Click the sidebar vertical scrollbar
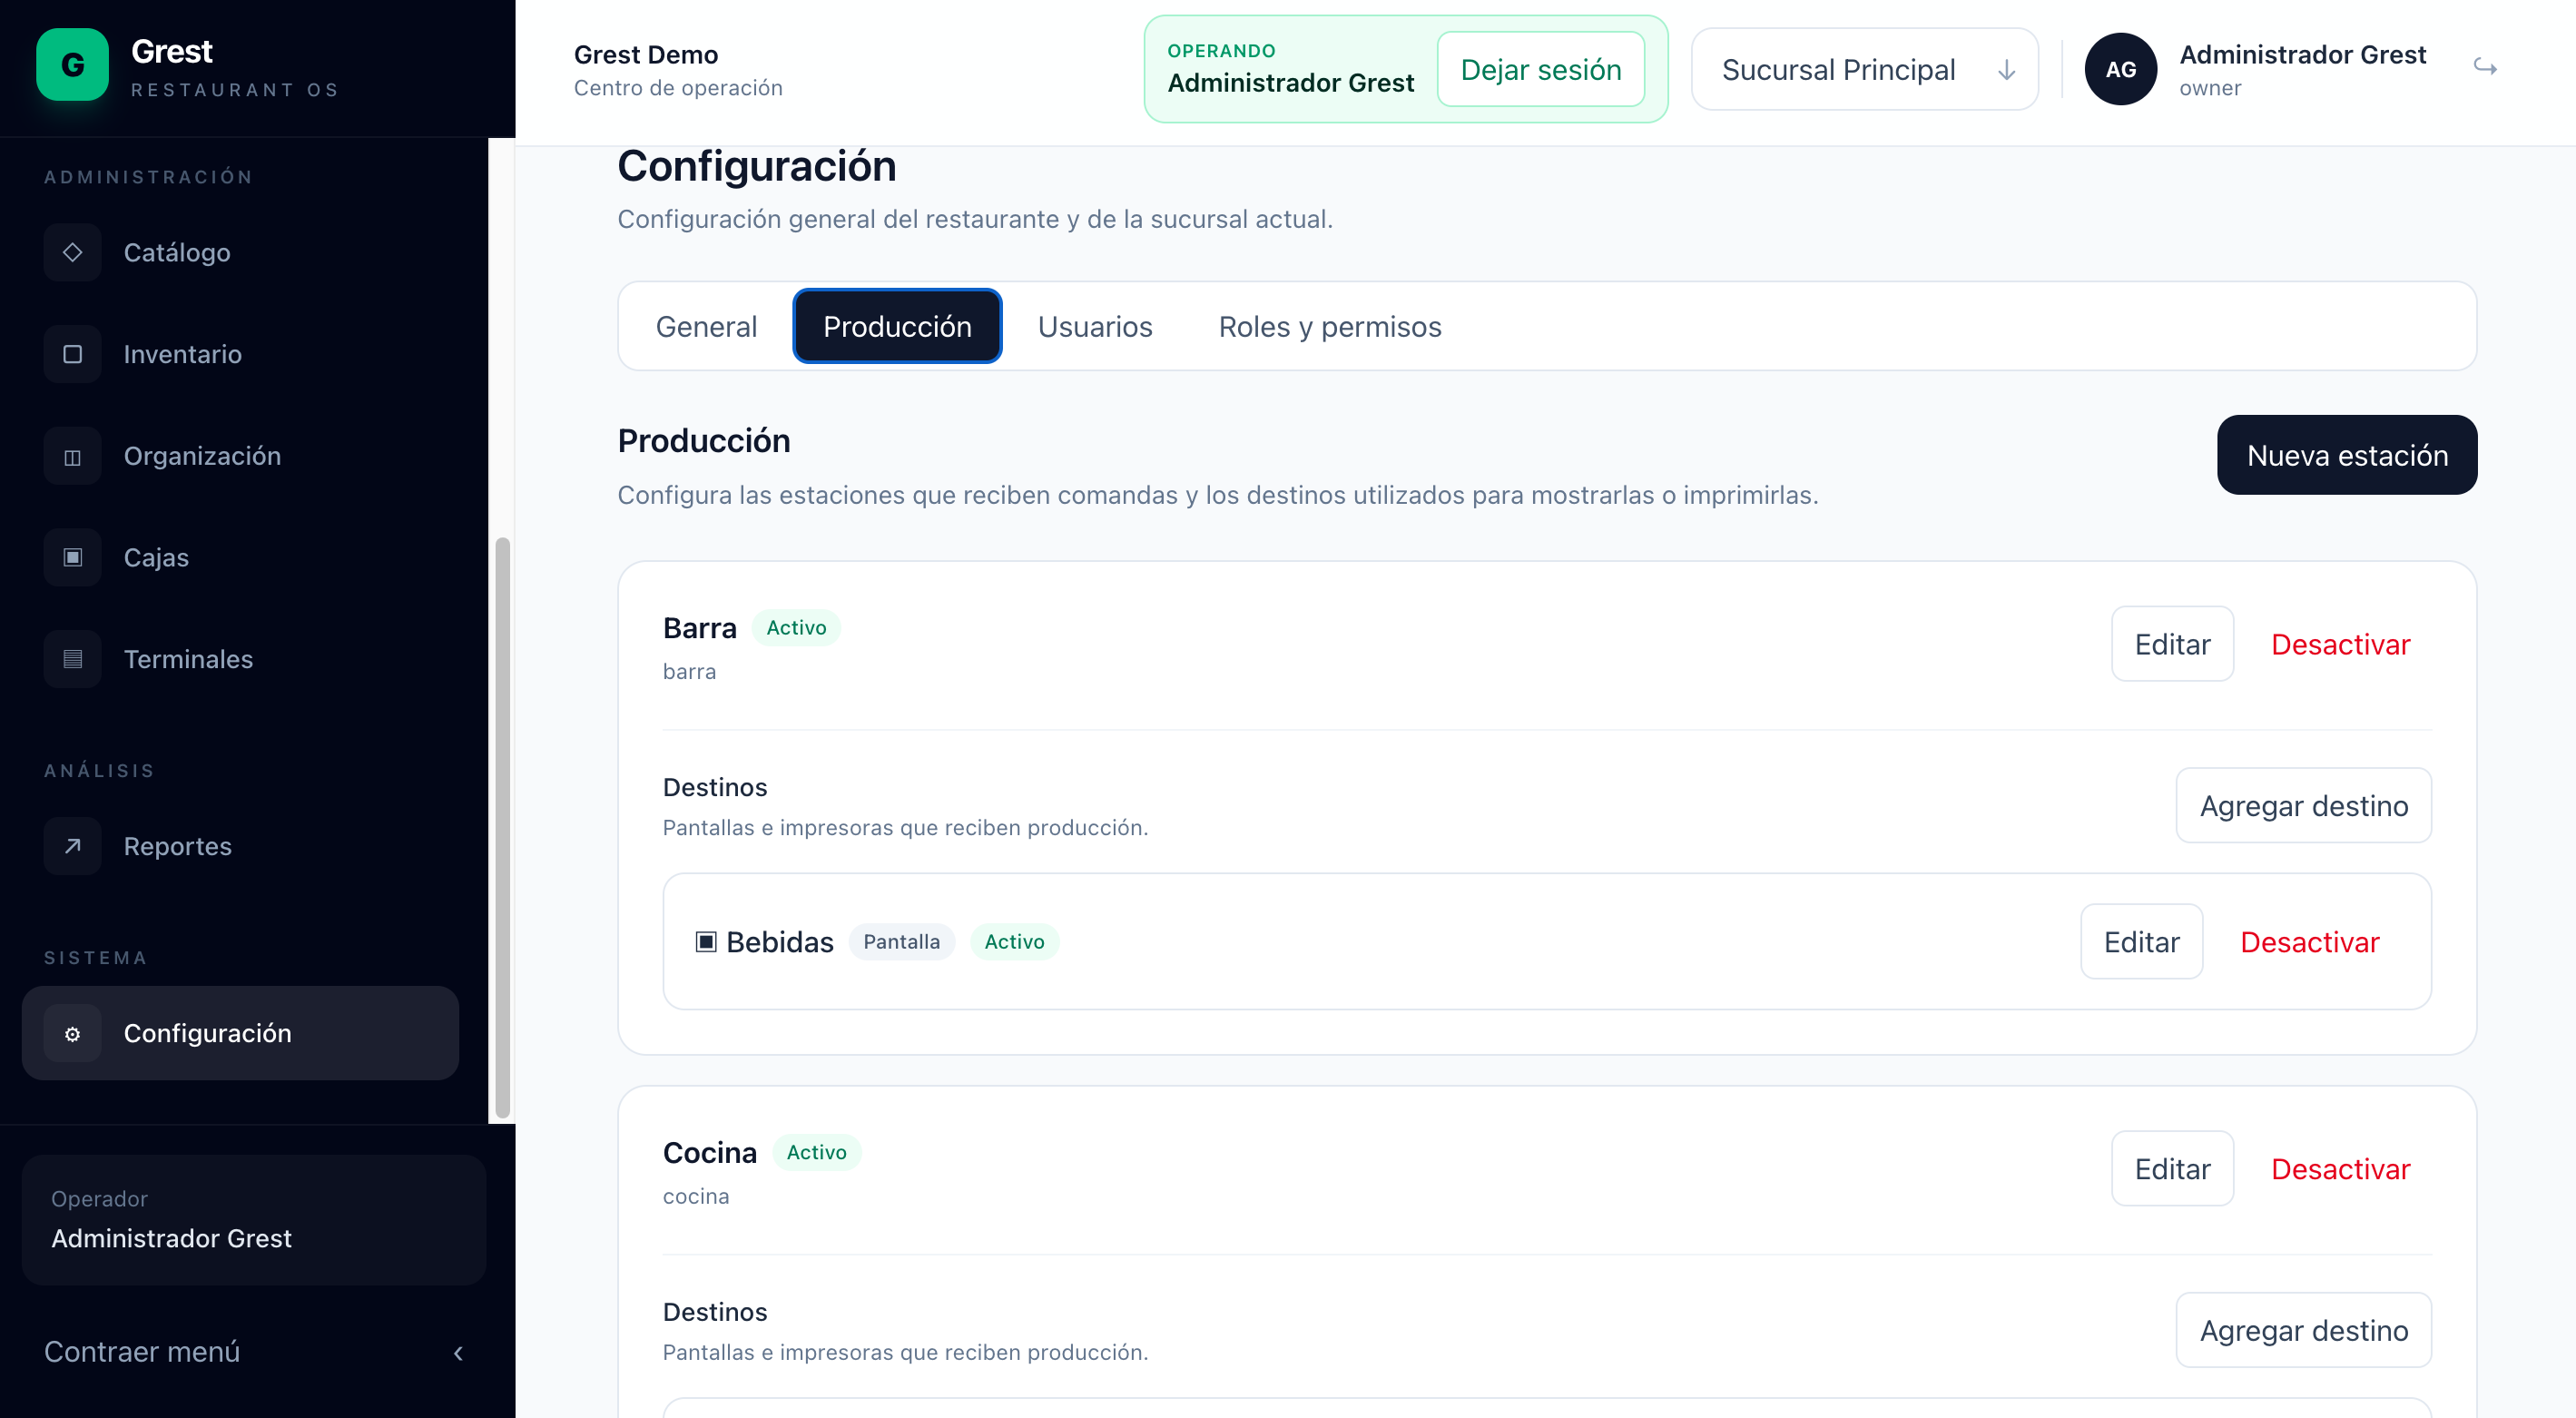This screenshot has width=2576, height=1418. (502, 828)
